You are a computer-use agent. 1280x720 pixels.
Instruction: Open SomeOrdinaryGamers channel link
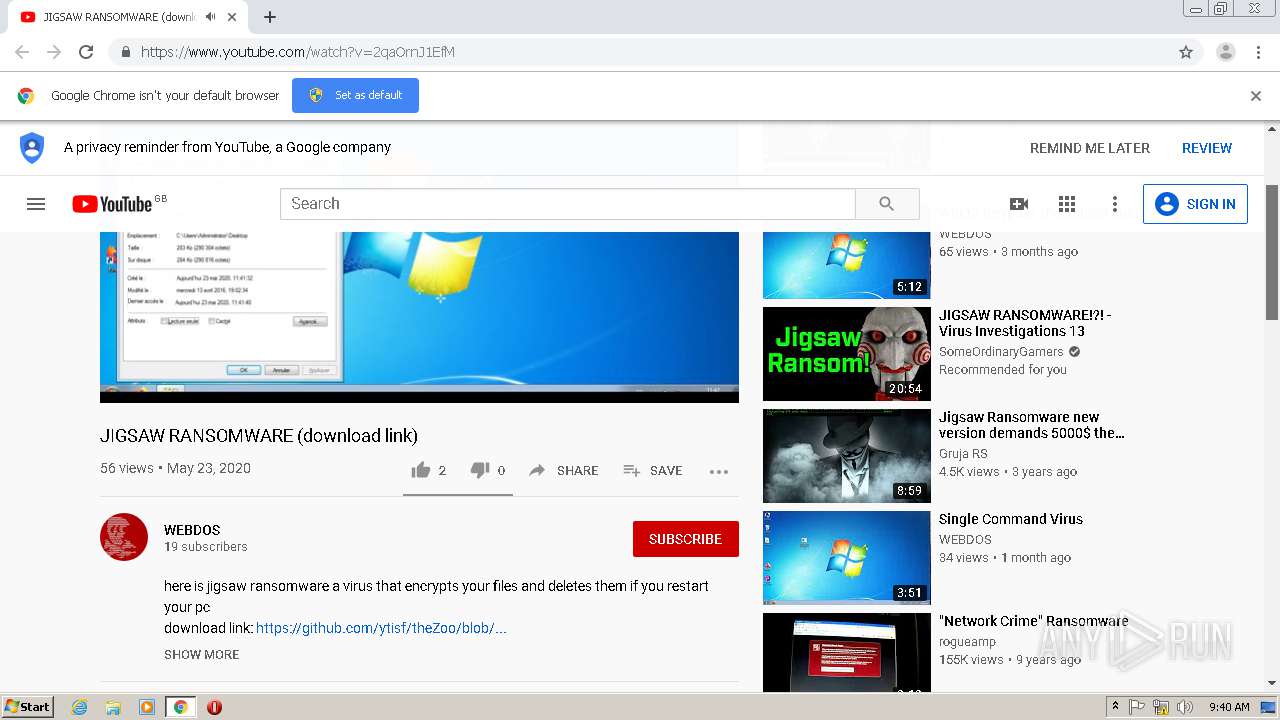click(1001, 352)
